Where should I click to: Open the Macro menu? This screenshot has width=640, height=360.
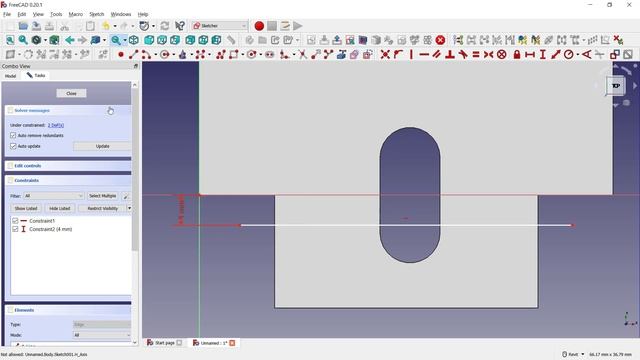(x=76, y=14)
